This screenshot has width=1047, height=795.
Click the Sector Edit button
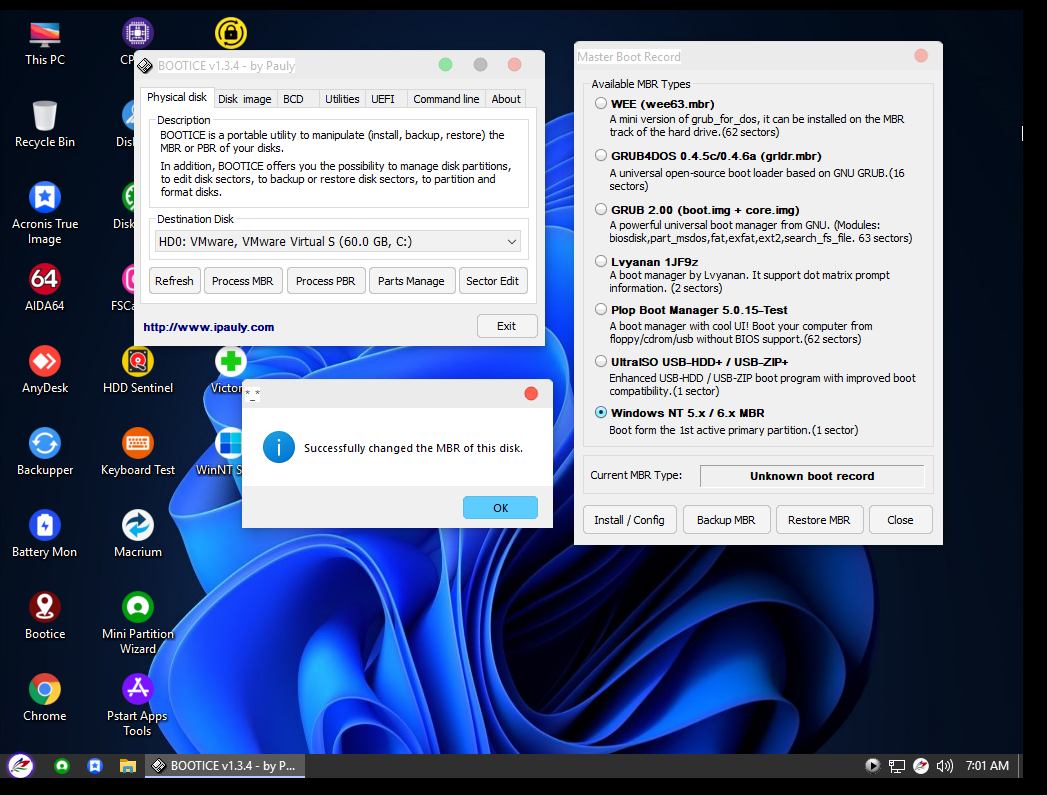pos(492,281)
